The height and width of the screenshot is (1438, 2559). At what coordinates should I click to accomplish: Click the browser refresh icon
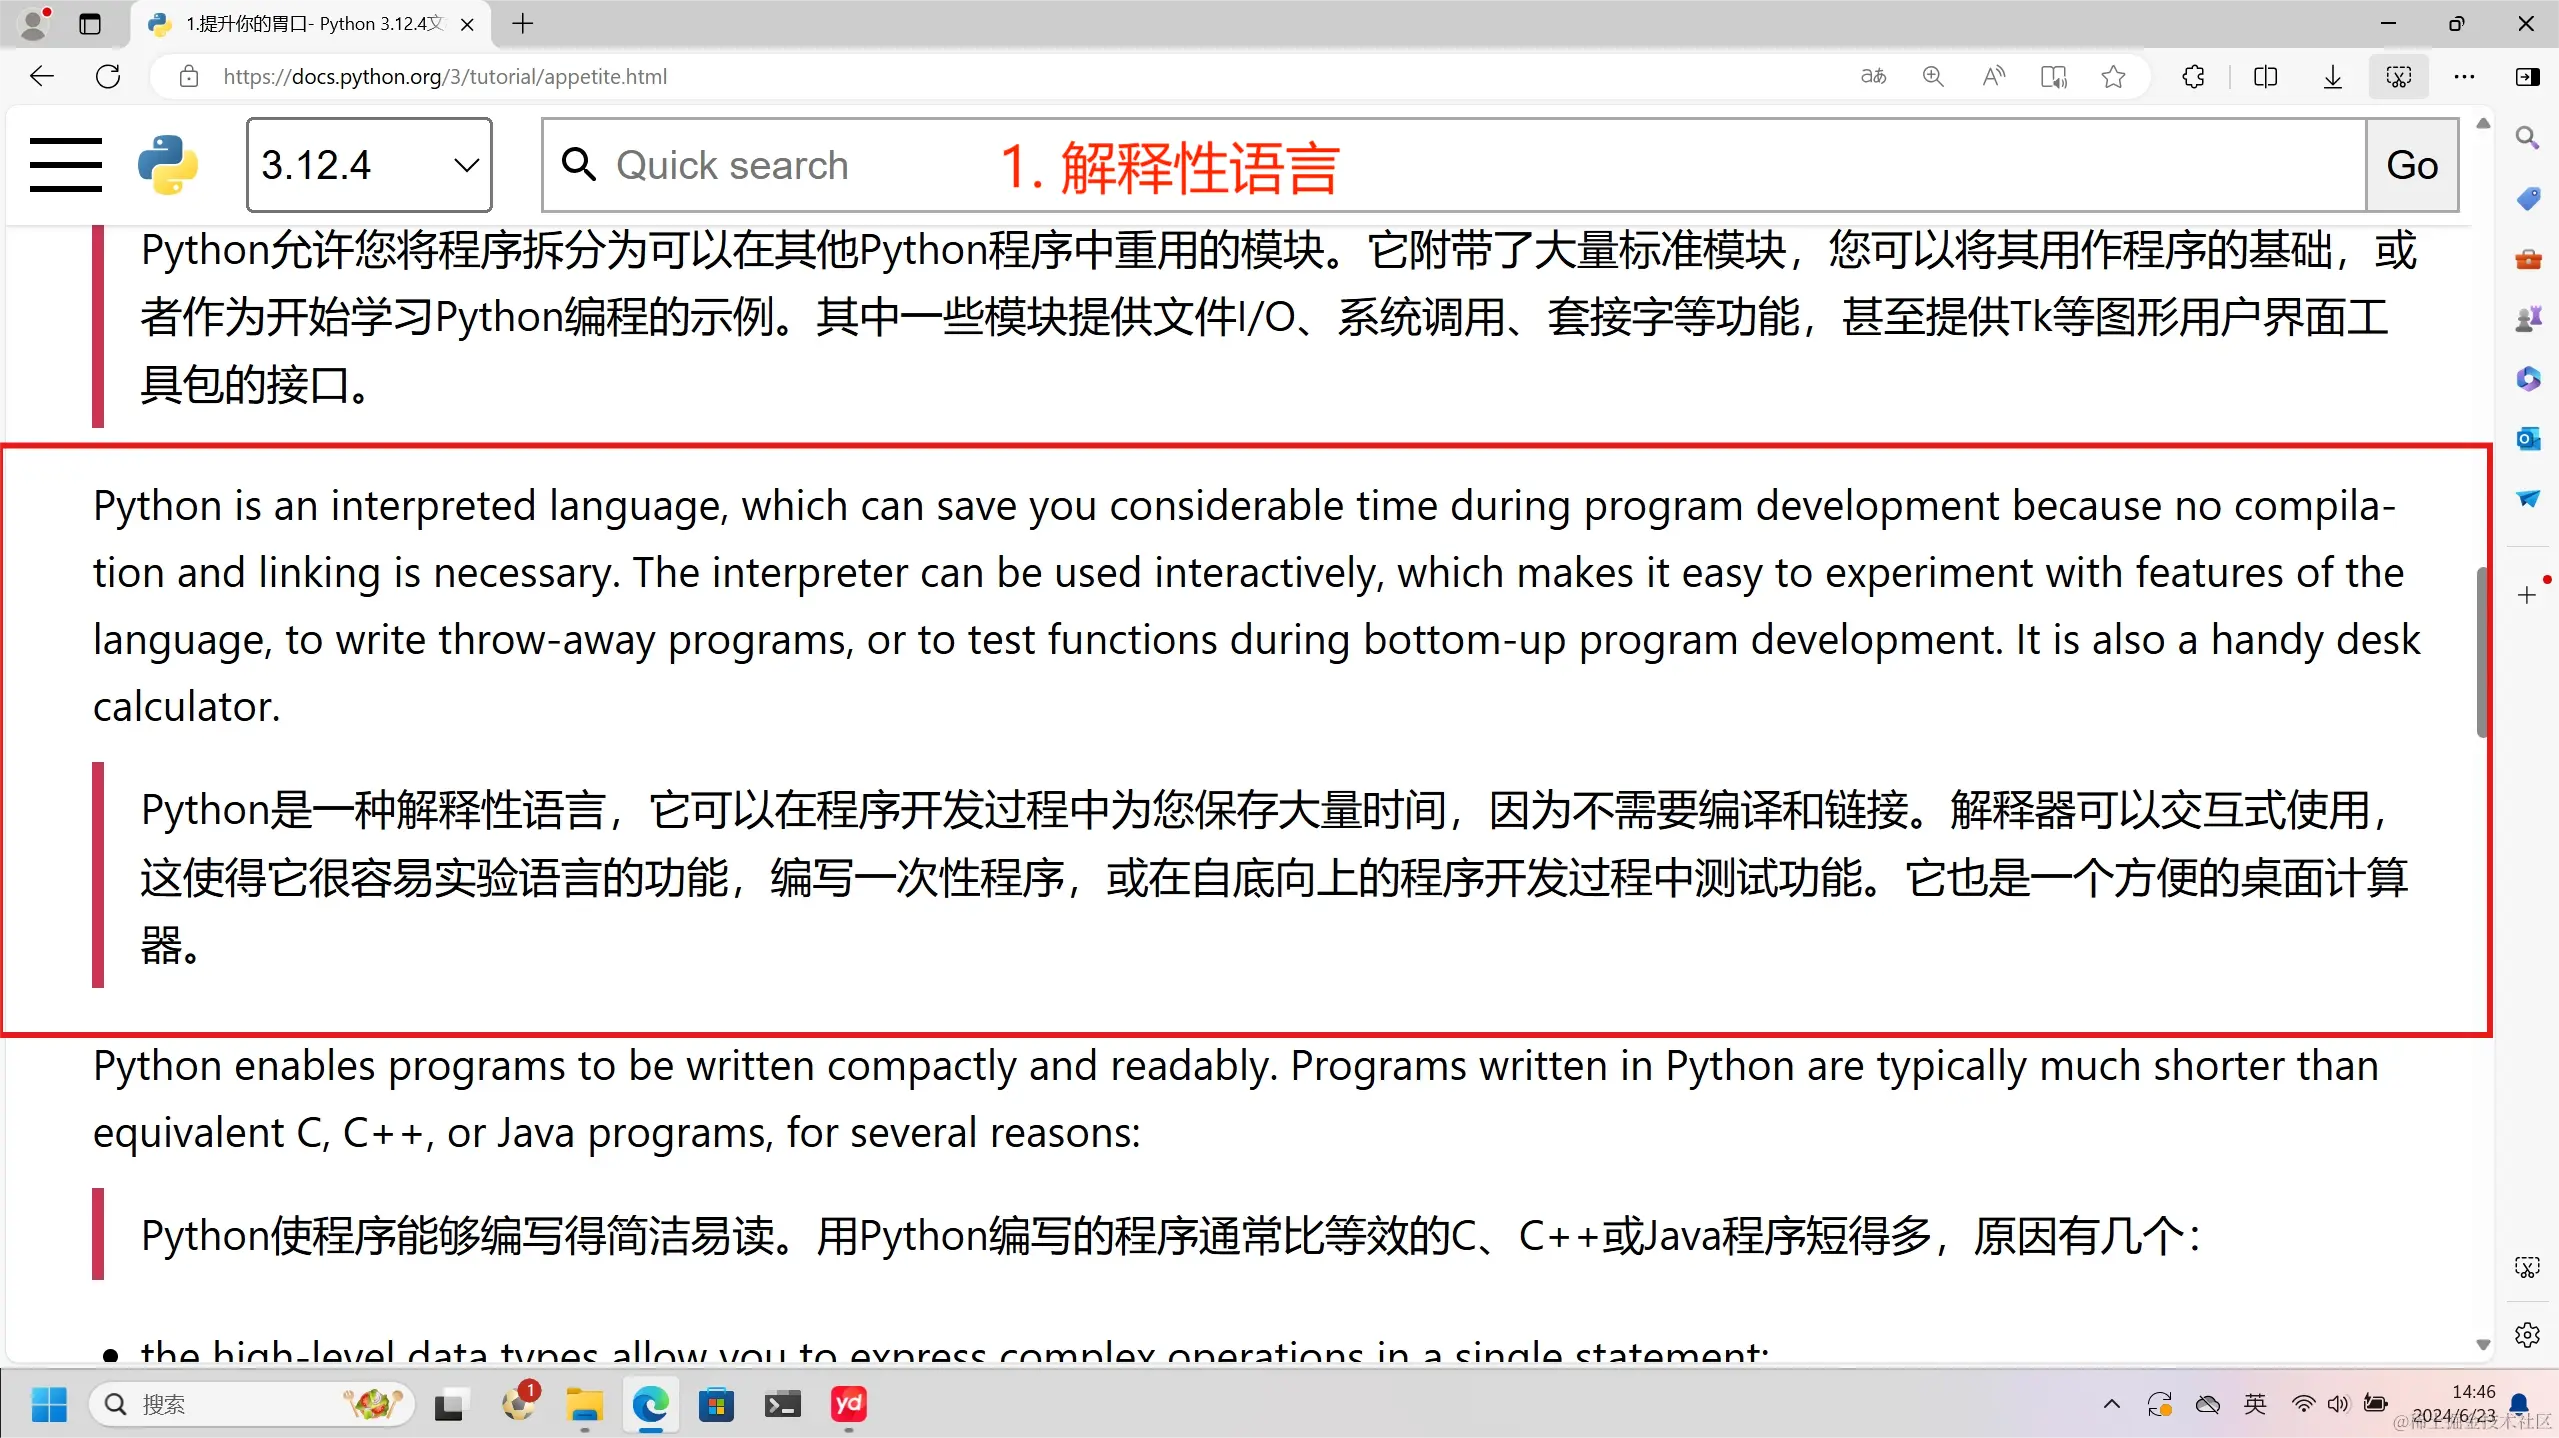click(x=108, y=76)
